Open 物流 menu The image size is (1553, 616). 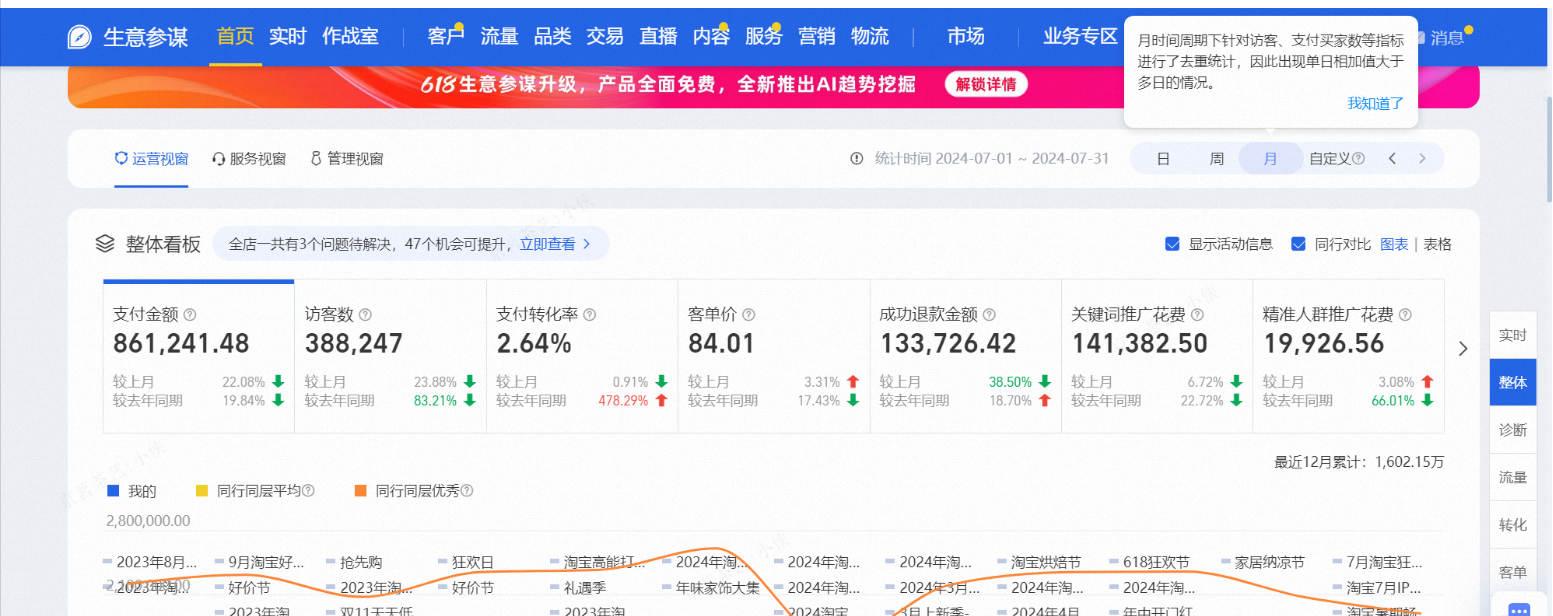[x=870, y=37]
